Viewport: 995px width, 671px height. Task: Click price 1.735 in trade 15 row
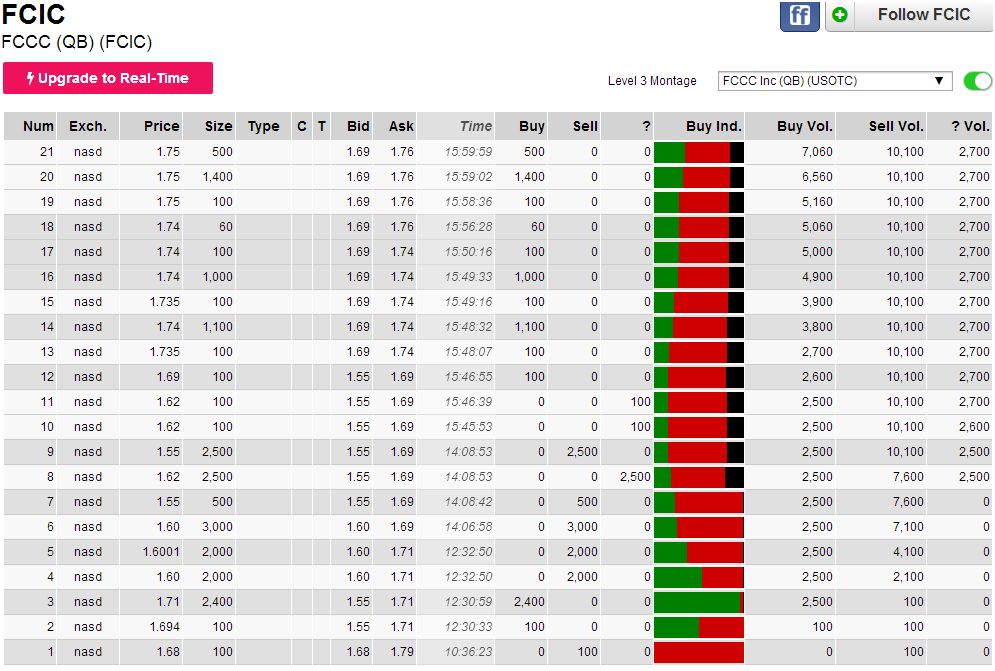(165, 302)
